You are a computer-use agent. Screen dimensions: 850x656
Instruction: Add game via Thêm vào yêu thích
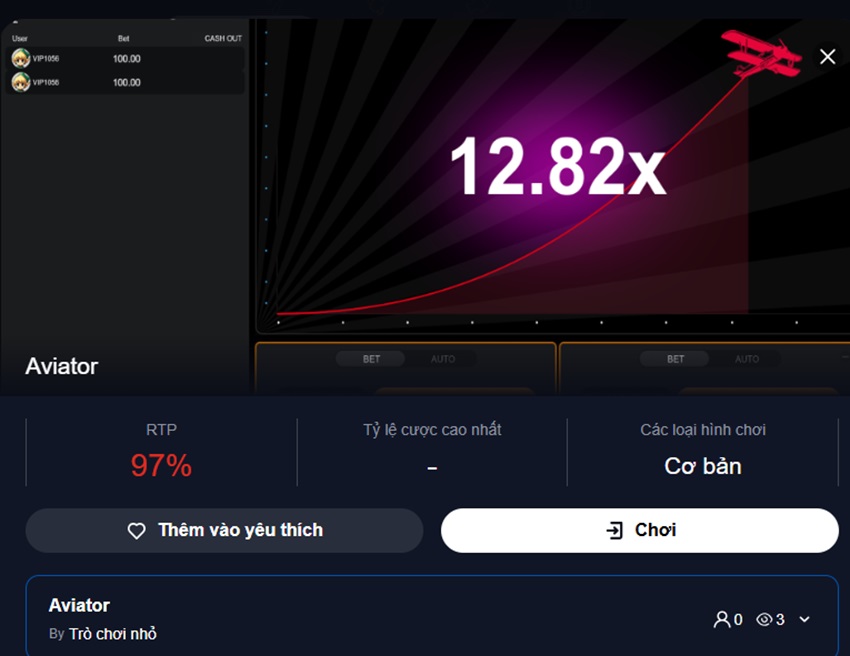click(x=224, y=530)
